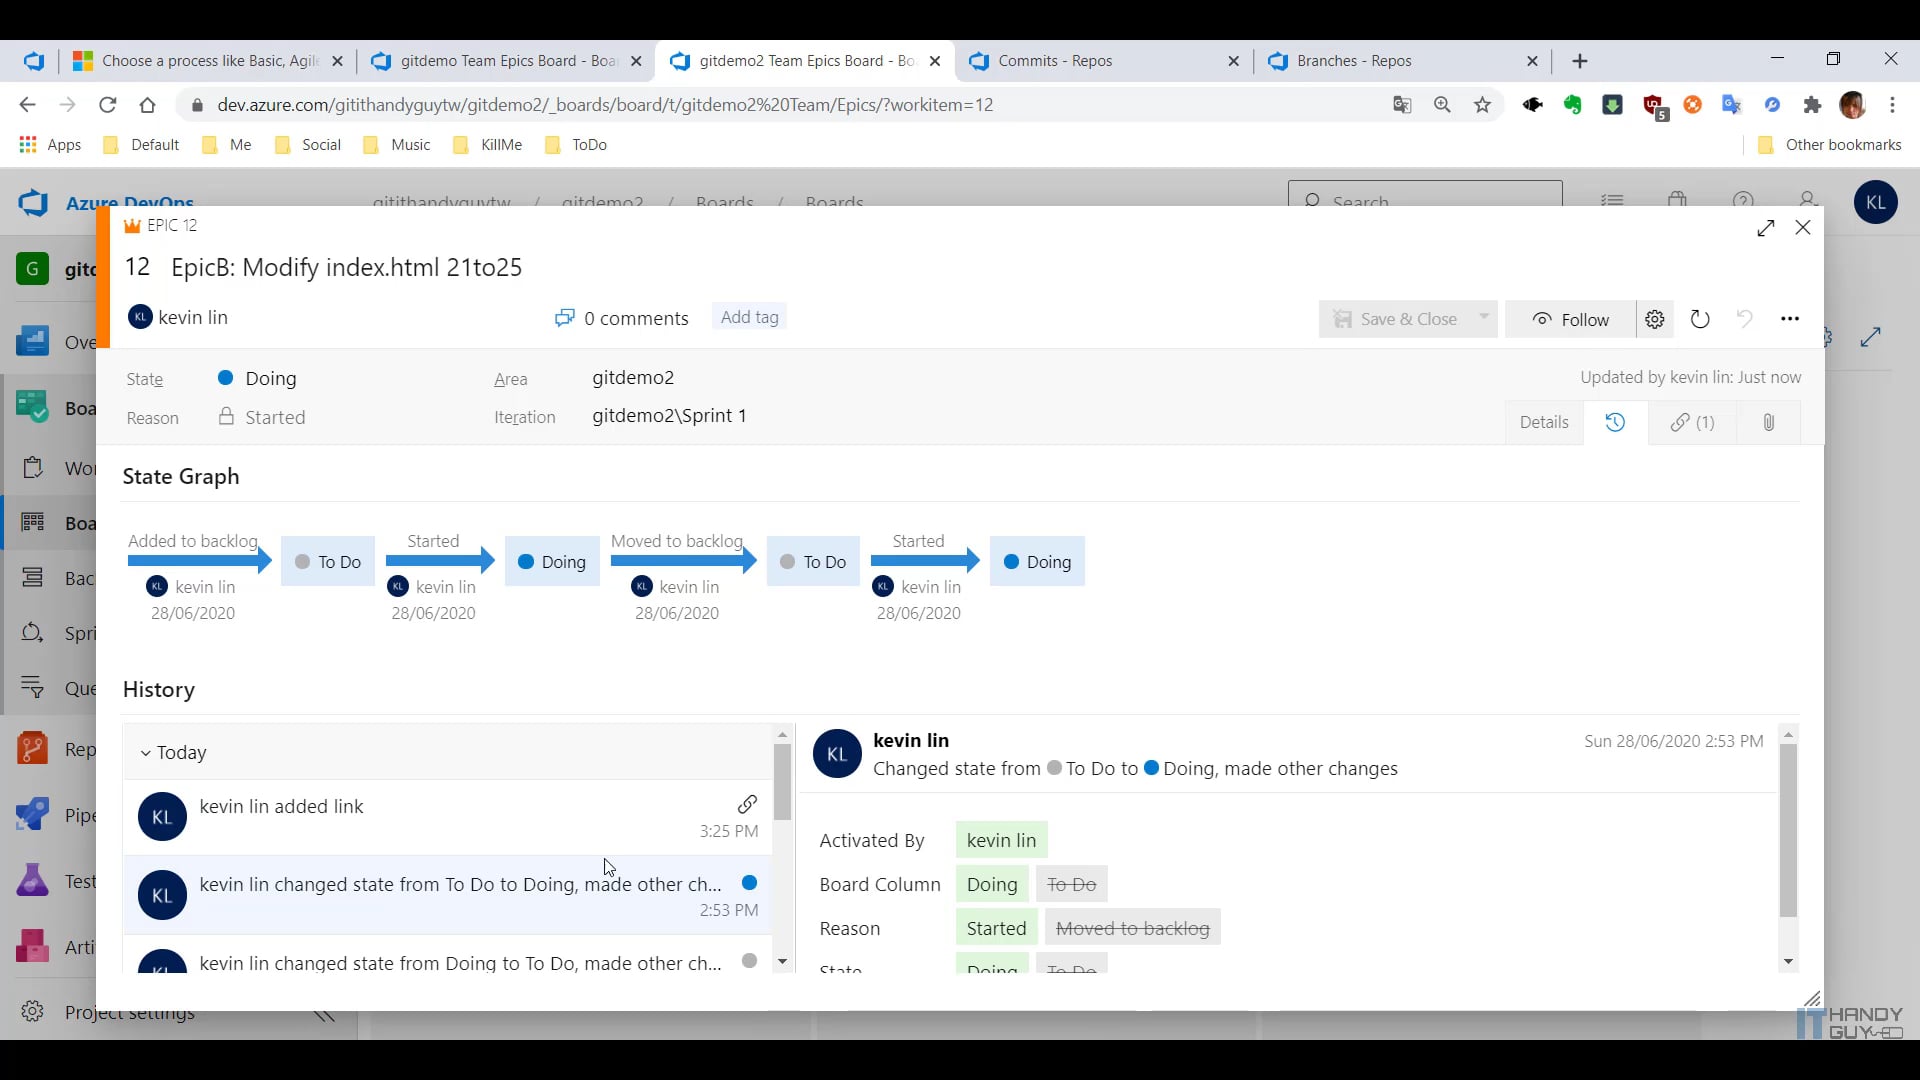This screenshot has width=1920, height=1080.
Task: Refresh the work item with the refresh icon
Action: [x=1700, y=318]
